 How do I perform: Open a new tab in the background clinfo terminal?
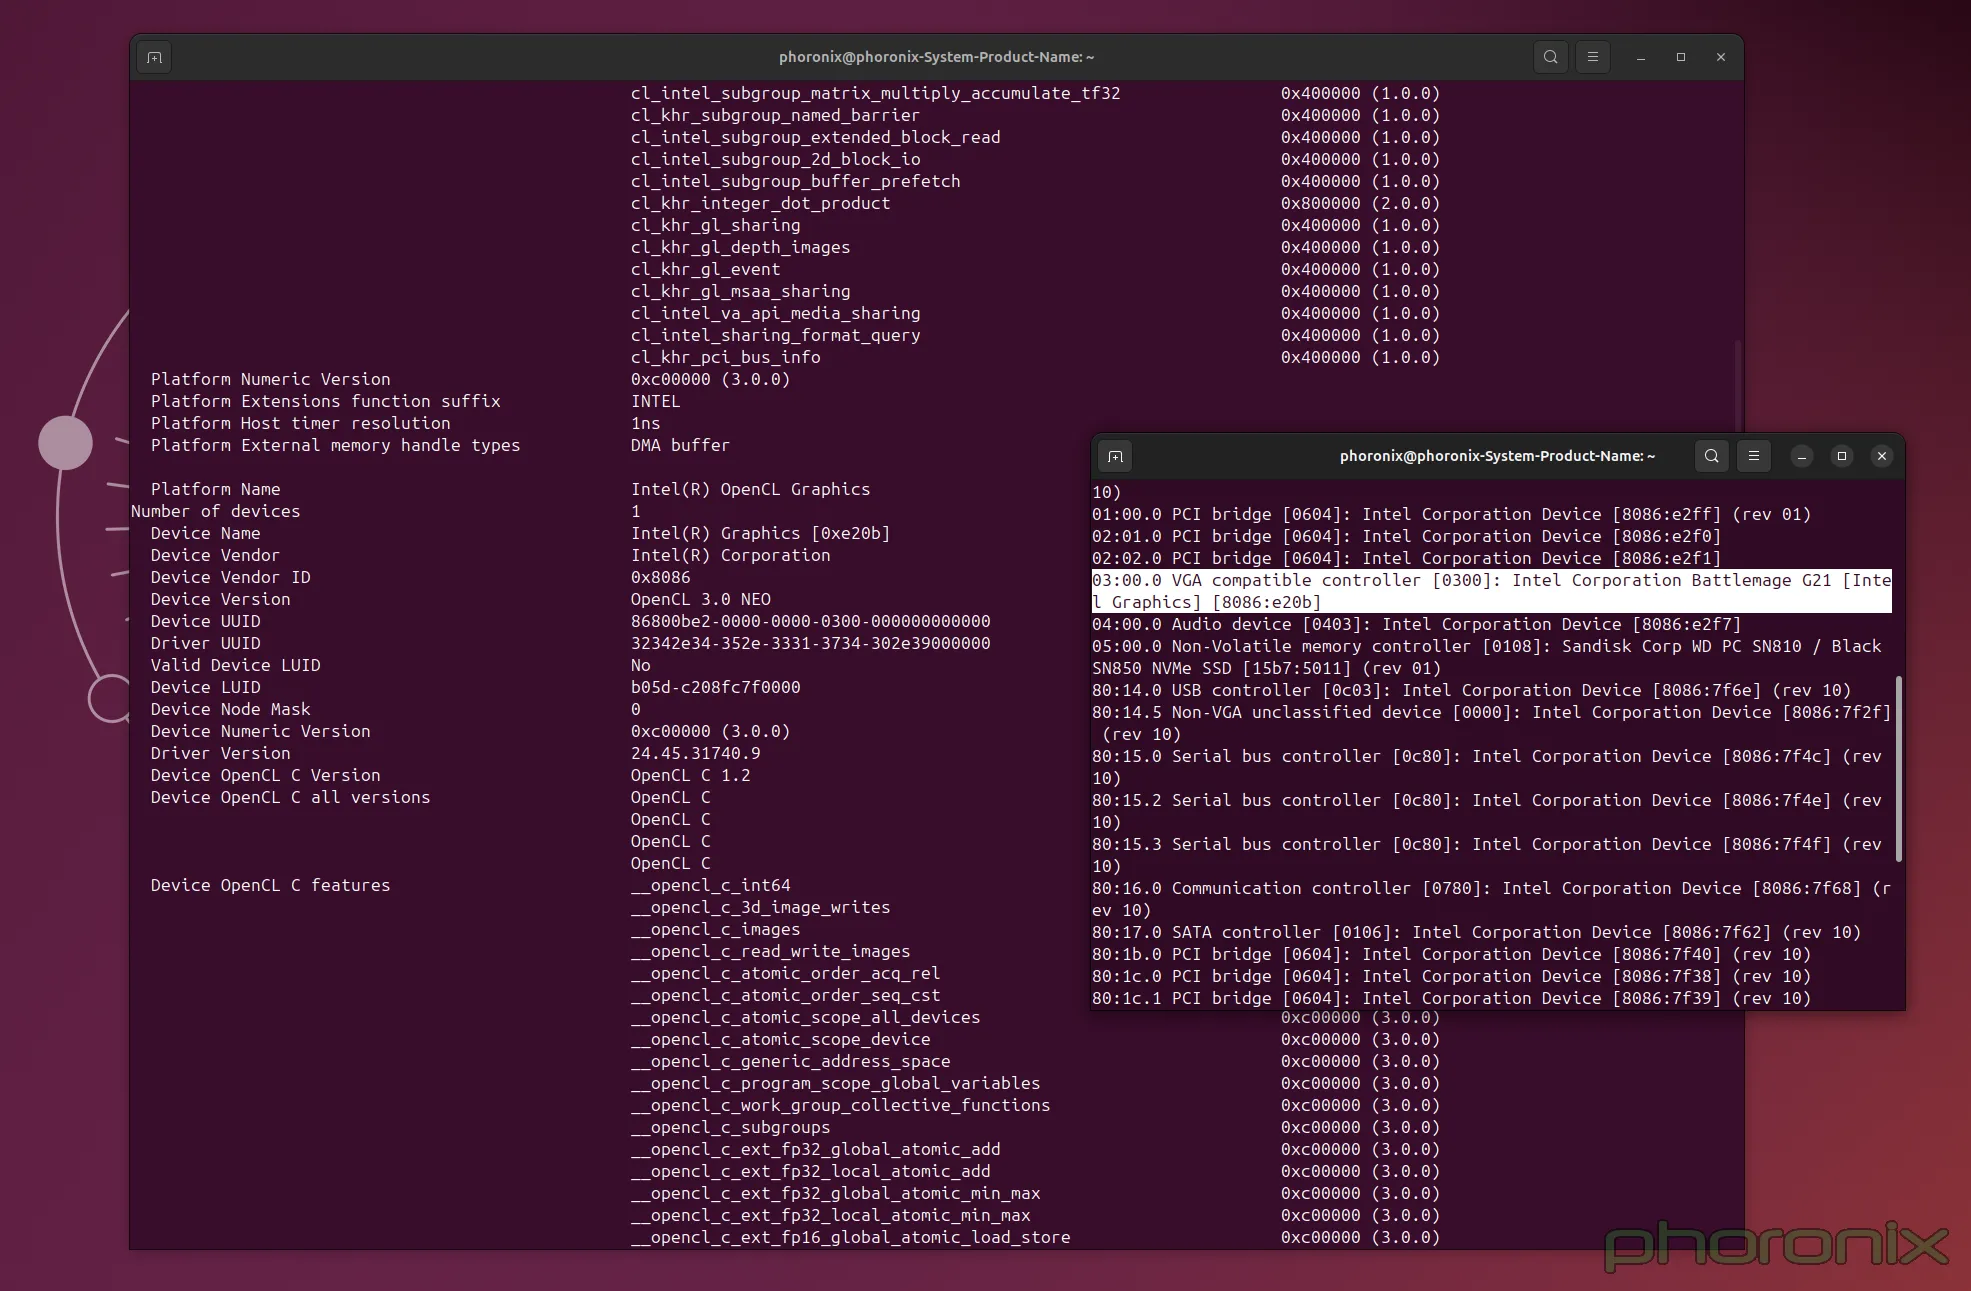click(x=154, y=57)
